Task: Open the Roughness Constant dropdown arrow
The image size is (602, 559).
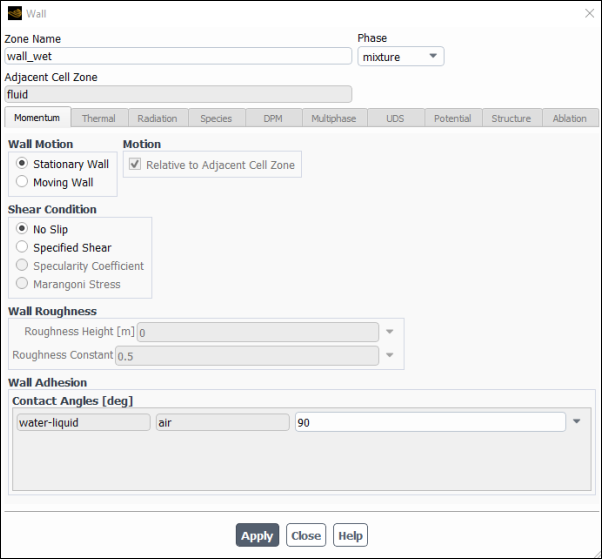Action: click(390, 356)
